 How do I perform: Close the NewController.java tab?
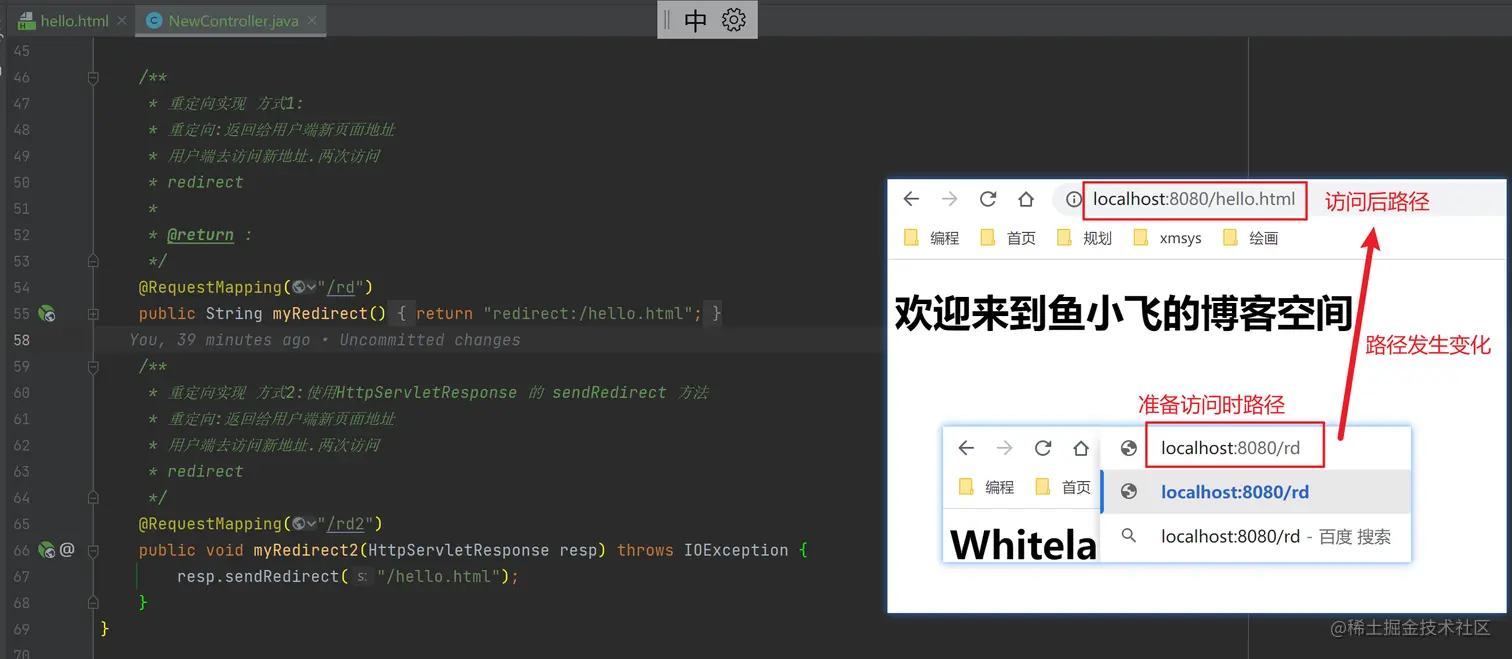[x=311, y=21]
